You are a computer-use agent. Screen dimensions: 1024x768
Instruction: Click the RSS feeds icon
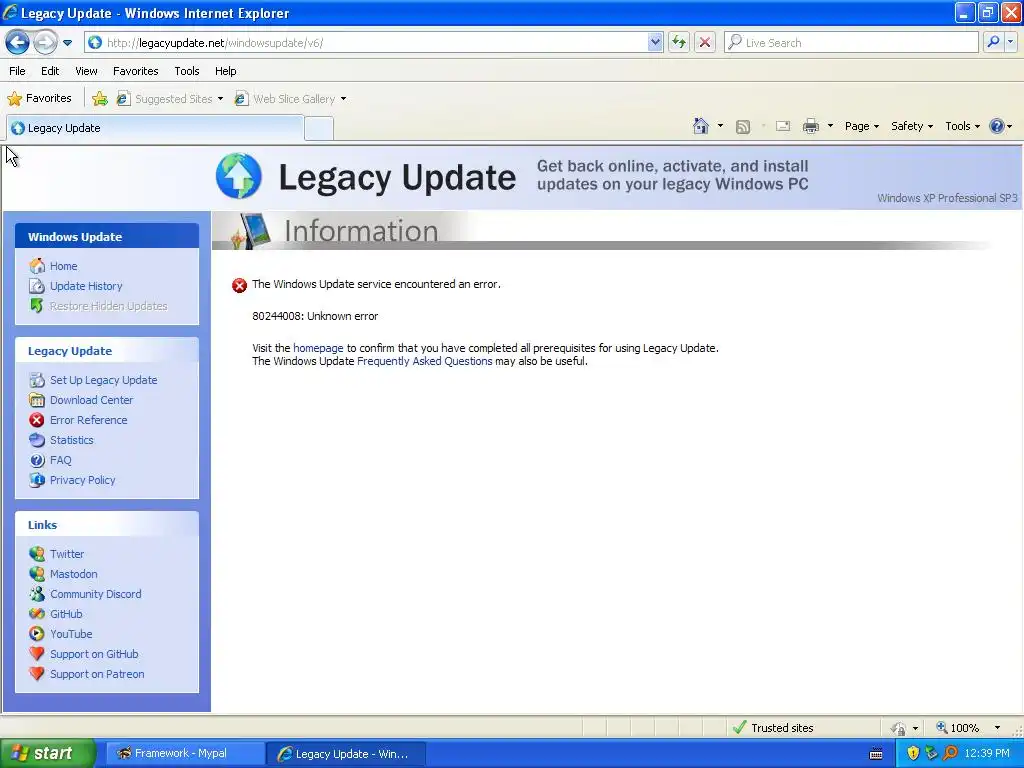[743, 127]
